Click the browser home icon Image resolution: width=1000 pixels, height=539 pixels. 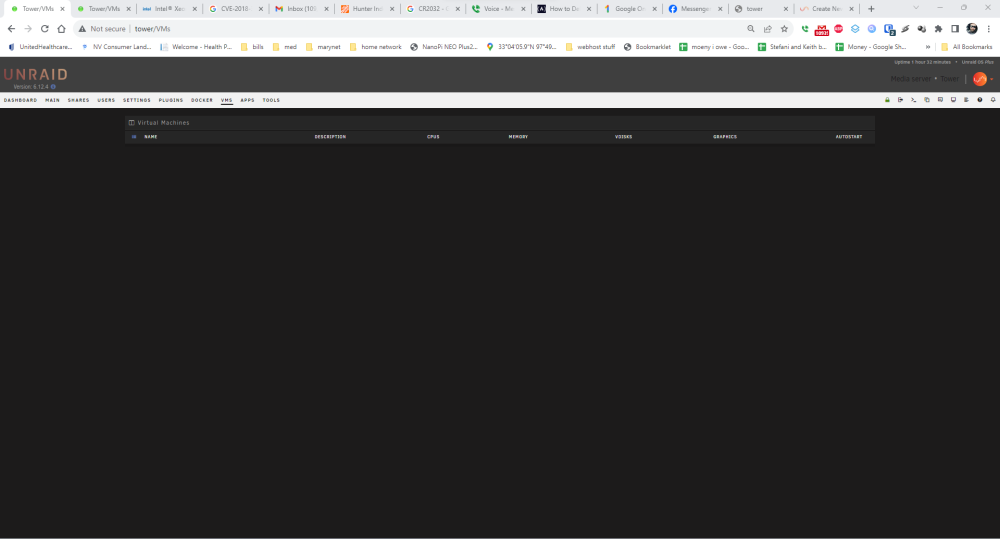point(61,29)
